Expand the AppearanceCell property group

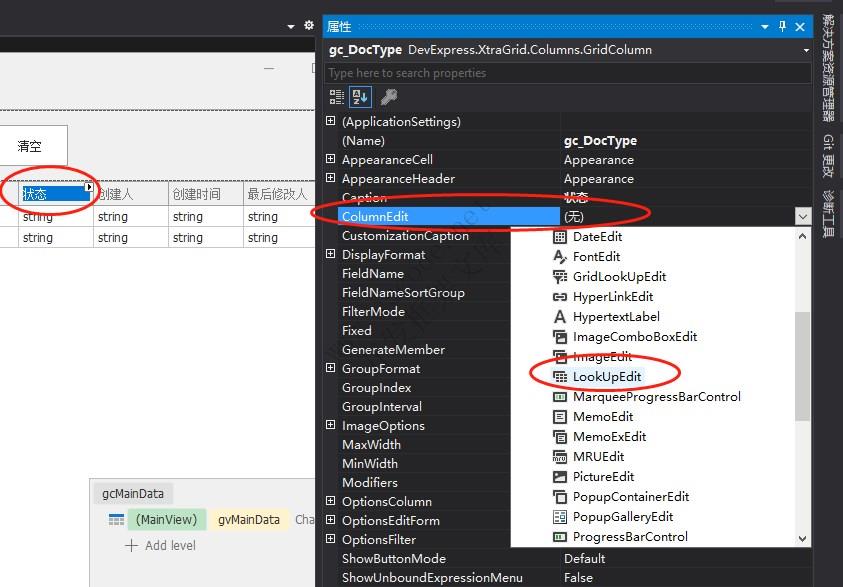click(x=330, y=159)
